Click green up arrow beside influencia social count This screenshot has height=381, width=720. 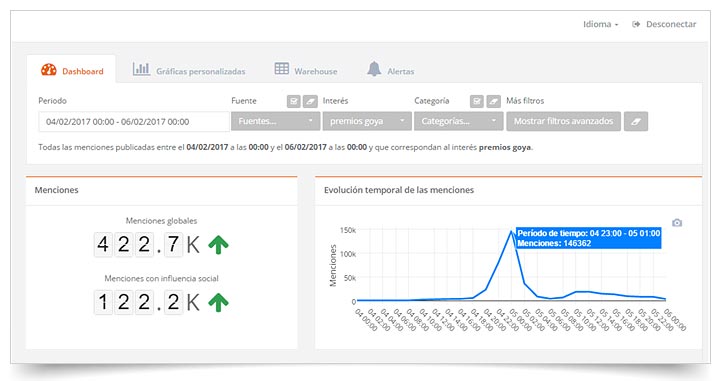218,302
